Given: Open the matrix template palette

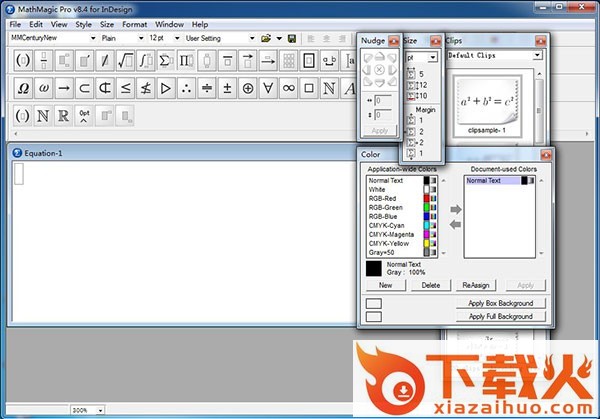Looking at the screenshot, I should (289, 60).
